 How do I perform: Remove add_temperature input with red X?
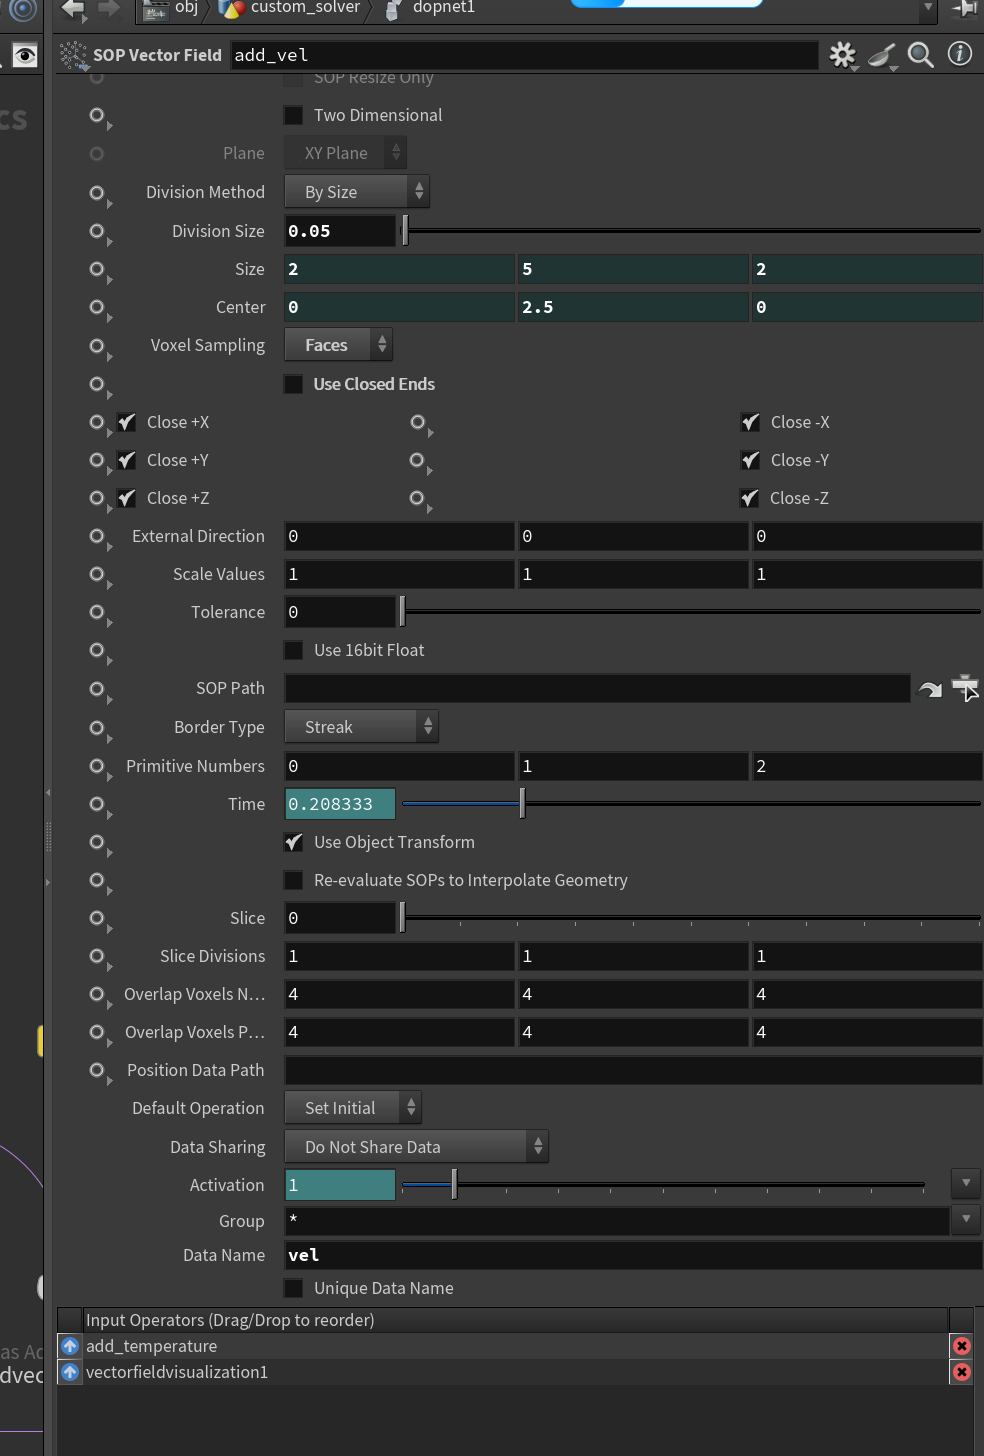tap(961, 1346)
